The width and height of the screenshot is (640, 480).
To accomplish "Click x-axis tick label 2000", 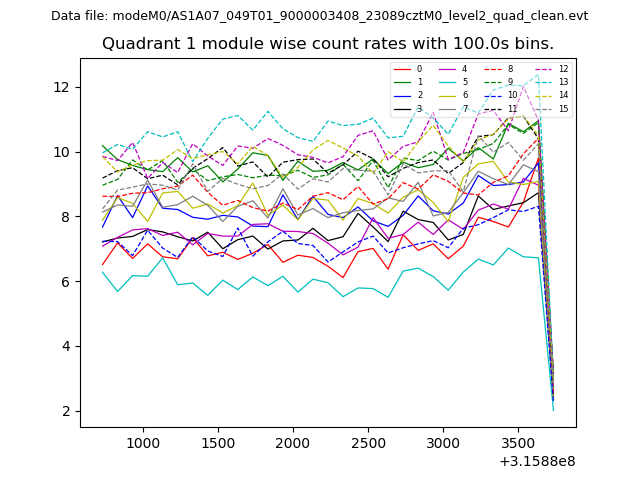I will (293, 442).
